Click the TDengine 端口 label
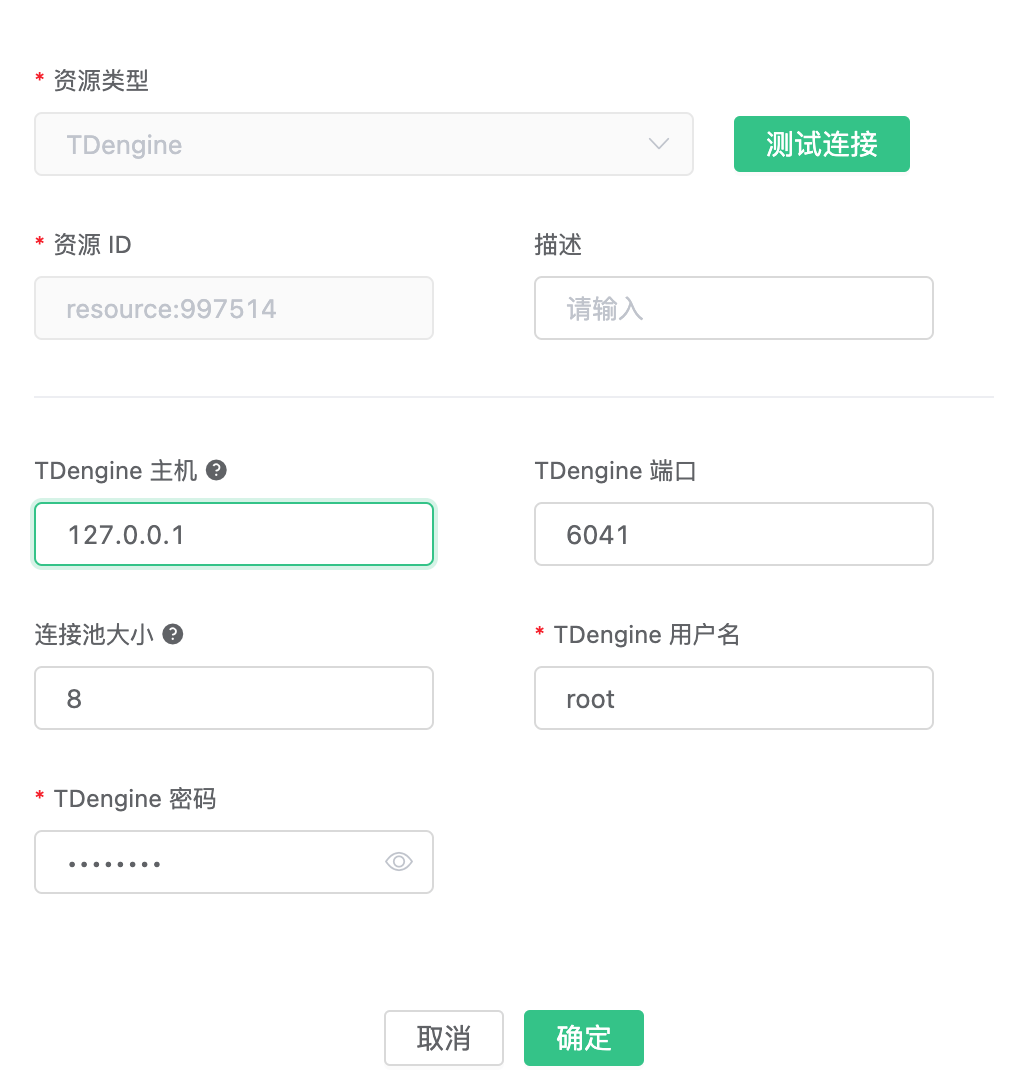The height and width of the screenshot is (1088, 1030). [615, 470]
